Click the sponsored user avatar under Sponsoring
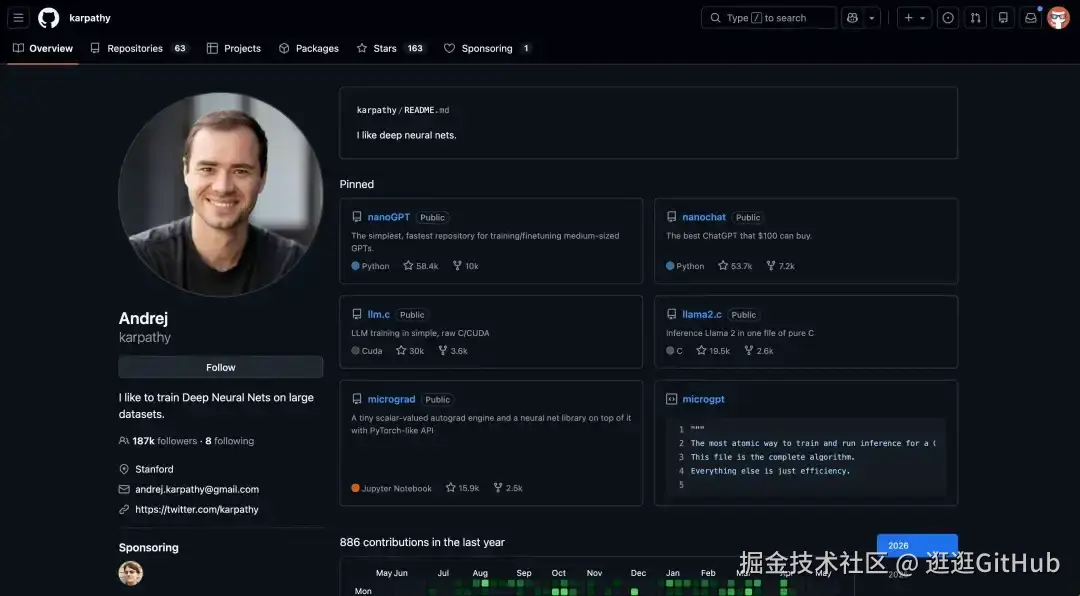This screenshot has height=596, width=1080. tap(131, 573)
